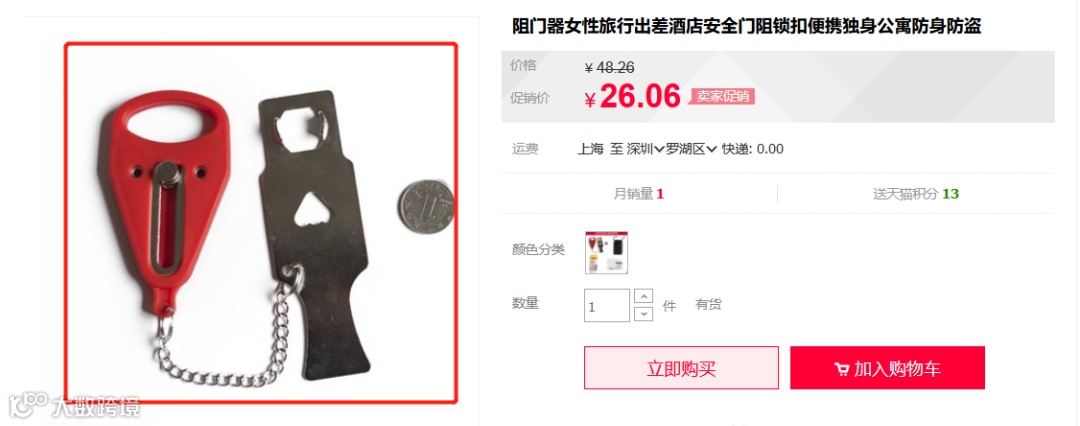Screen dimensions: 1080x426
Task: Click the 数量 quantity input field
Action: pos(607,305)
